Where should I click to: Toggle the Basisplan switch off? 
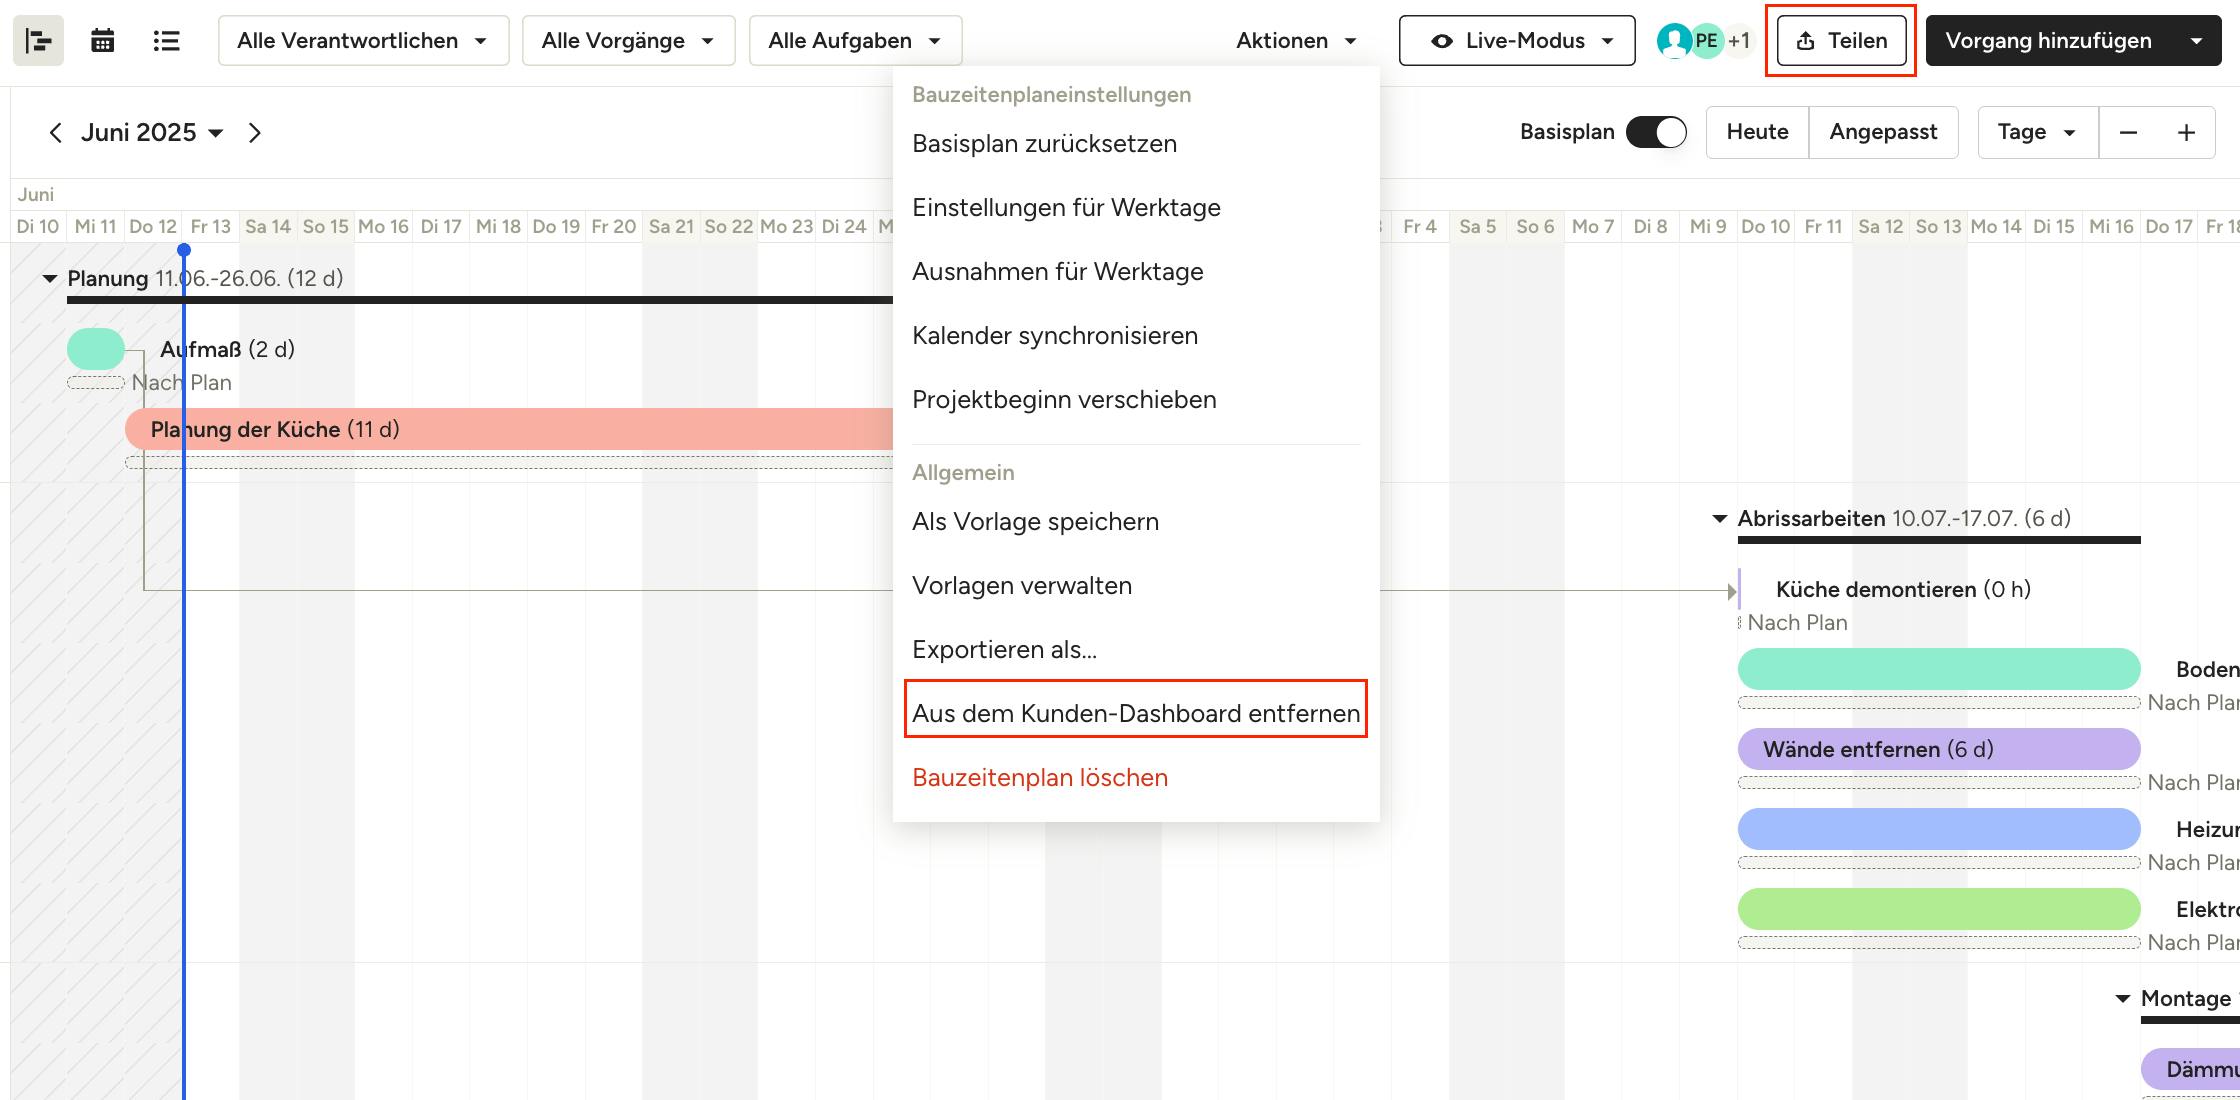[x=1656, y=132]
